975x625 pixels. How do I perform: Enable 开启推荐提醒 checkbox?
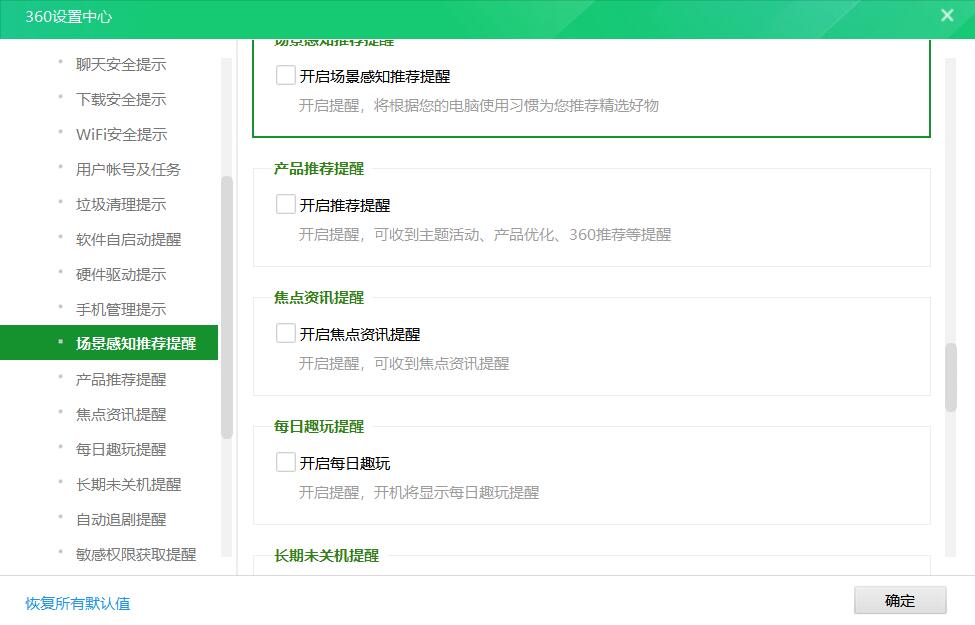285,204
